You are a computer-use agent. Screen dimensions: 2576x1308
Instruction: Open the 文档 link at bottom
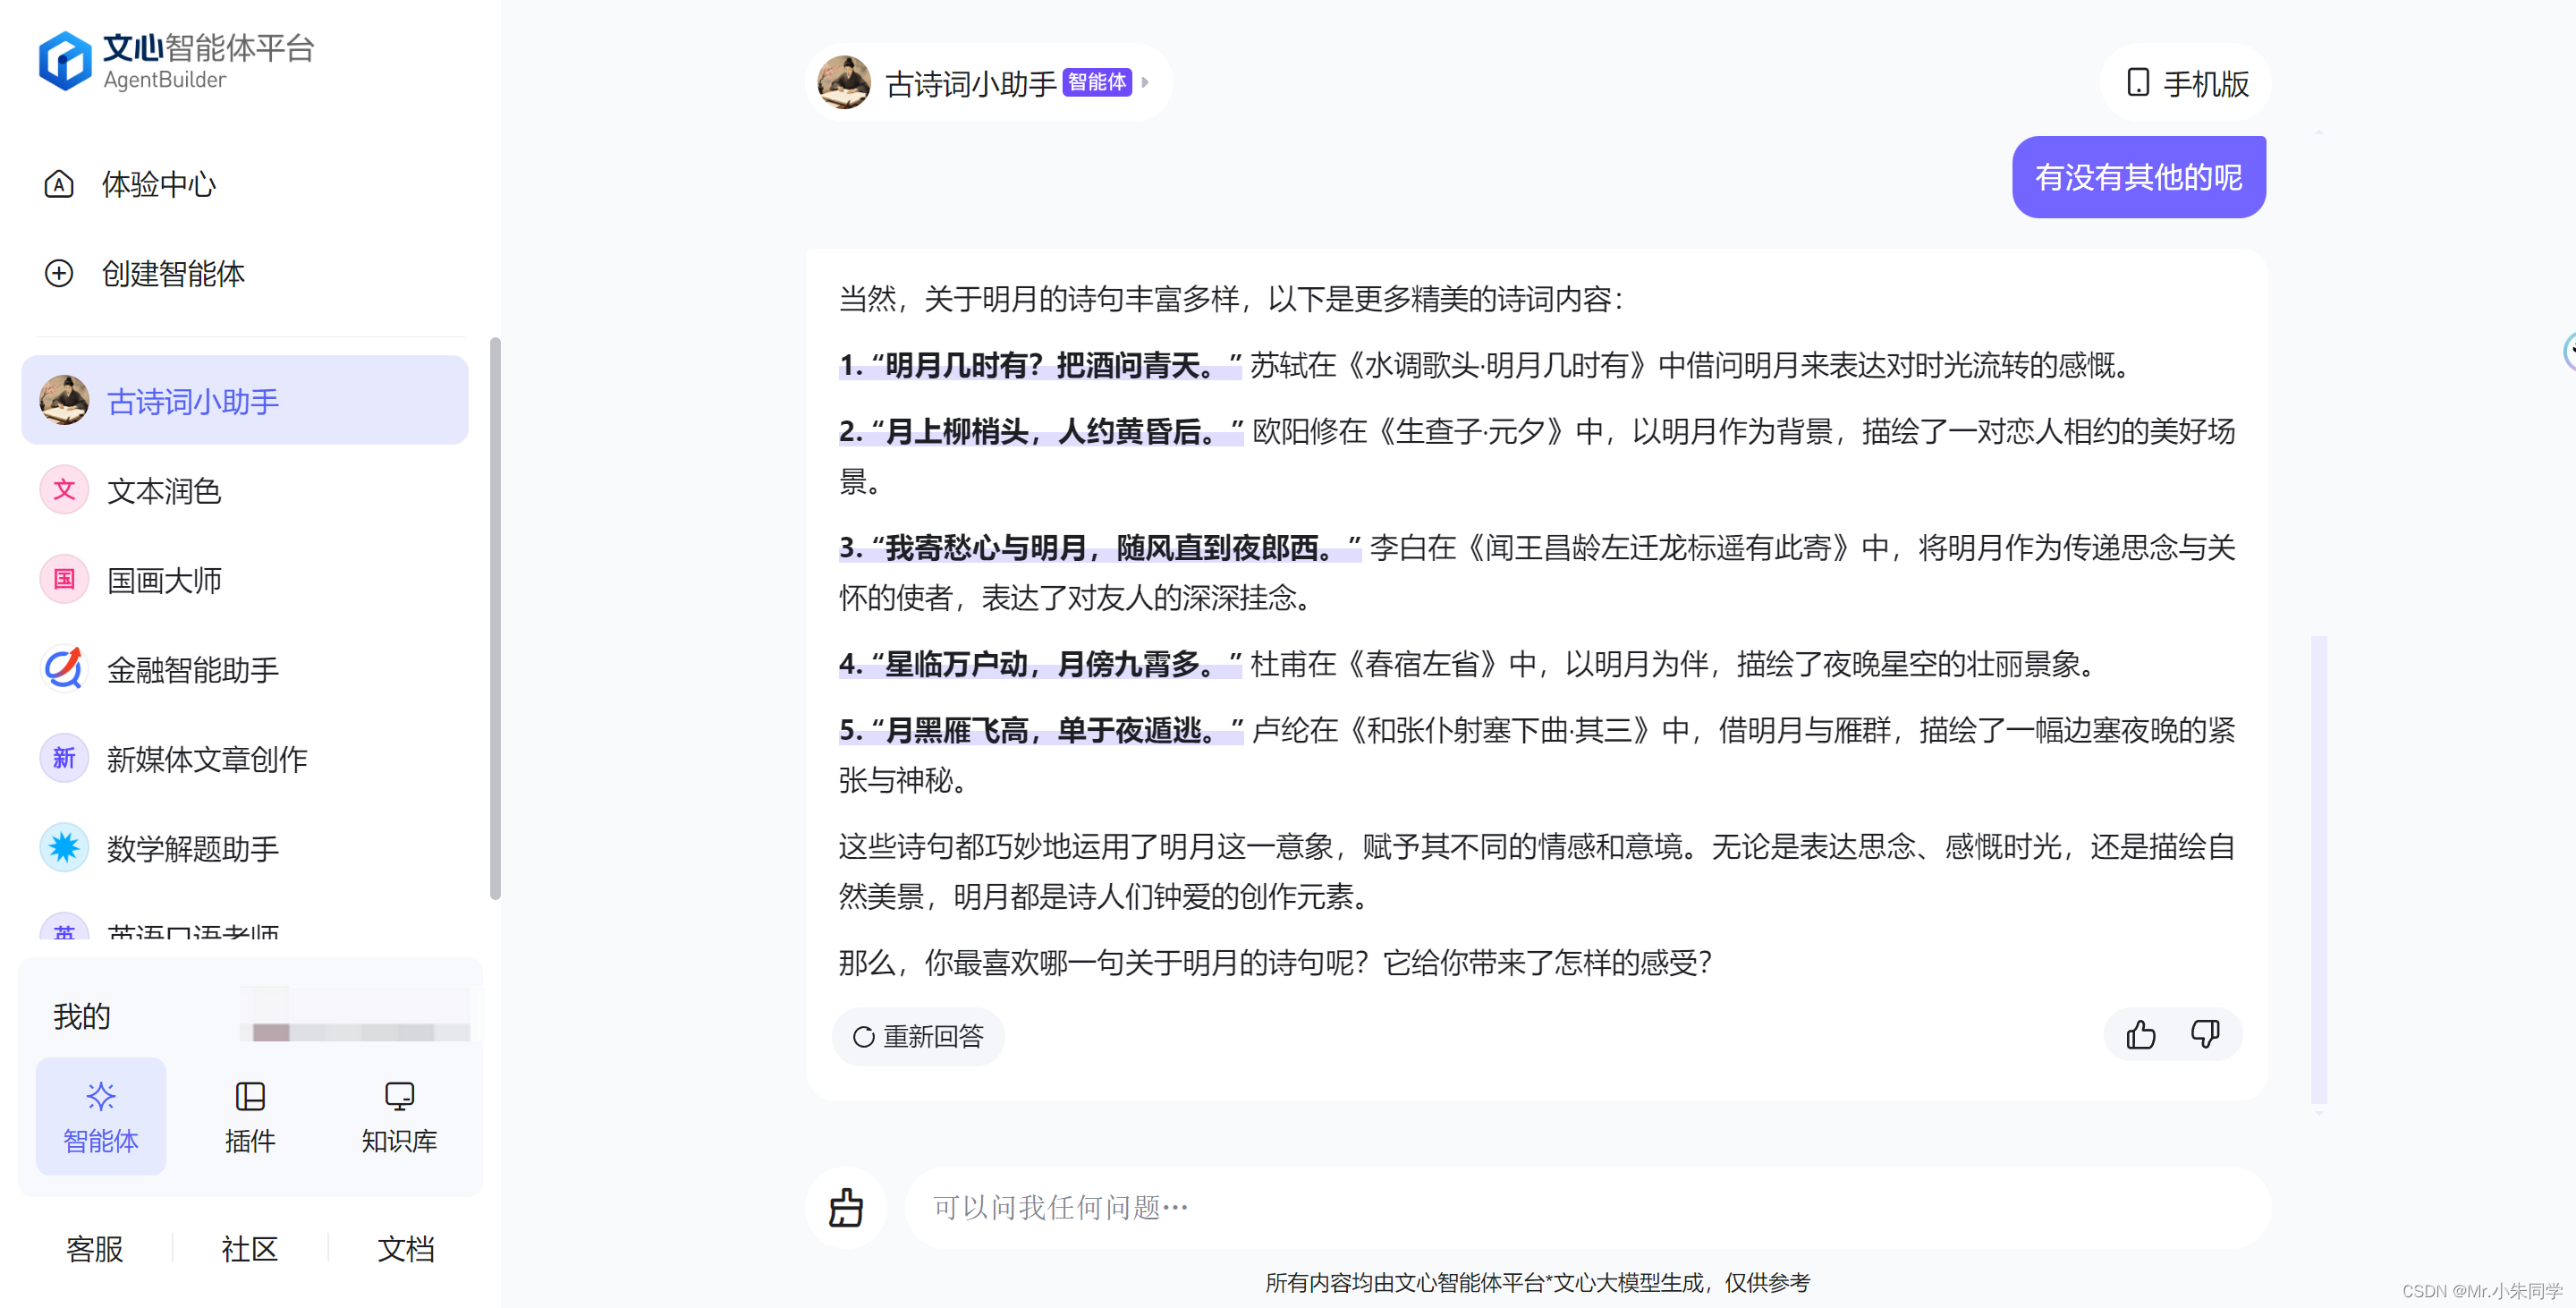click(x=405, y=1248)
